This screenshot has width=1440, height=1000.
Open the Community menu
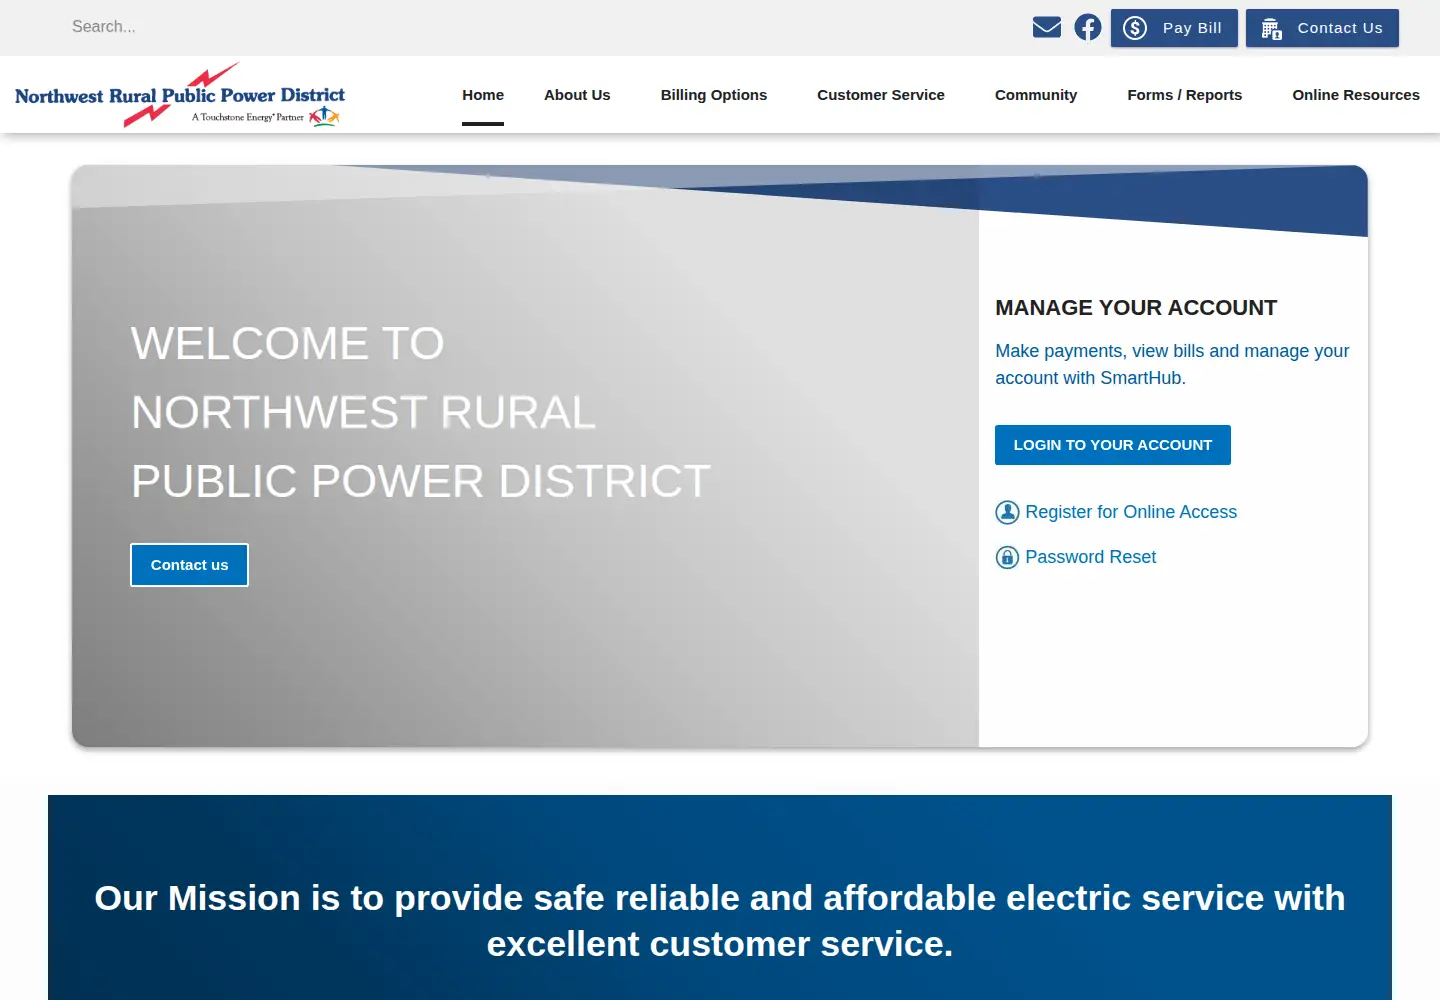(1036, 95)
